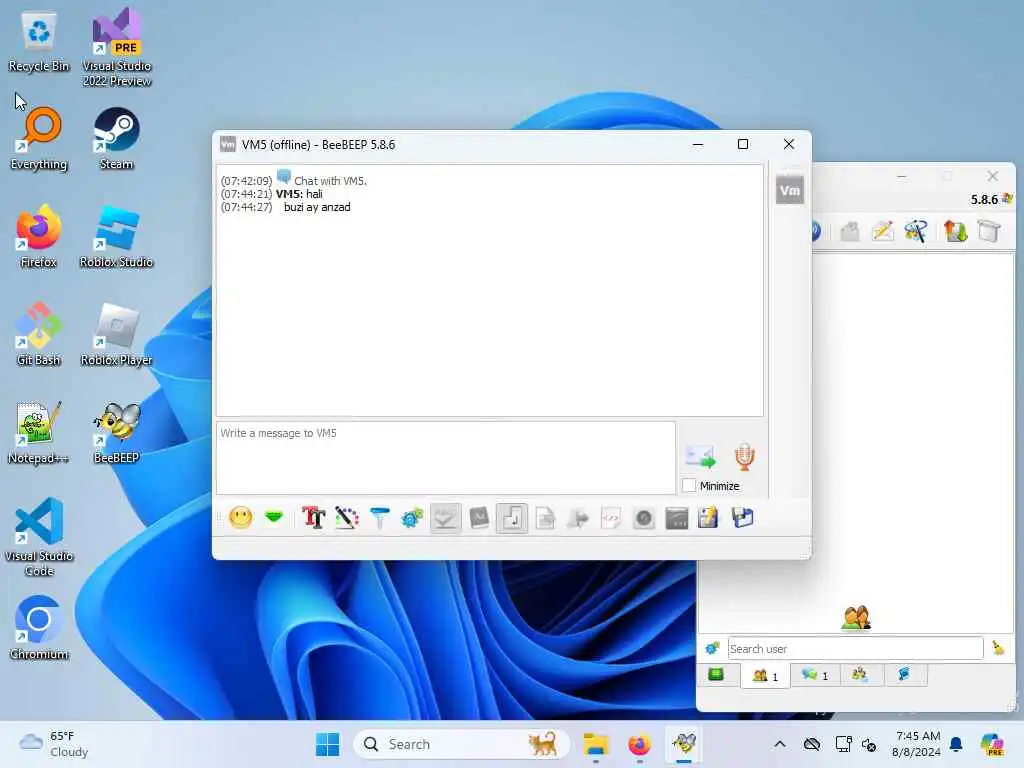Image resolution: width=1024 pixels, height=768 pixels.
Task: Click the blue funnel message filter icon
Action: pos(379,519)
